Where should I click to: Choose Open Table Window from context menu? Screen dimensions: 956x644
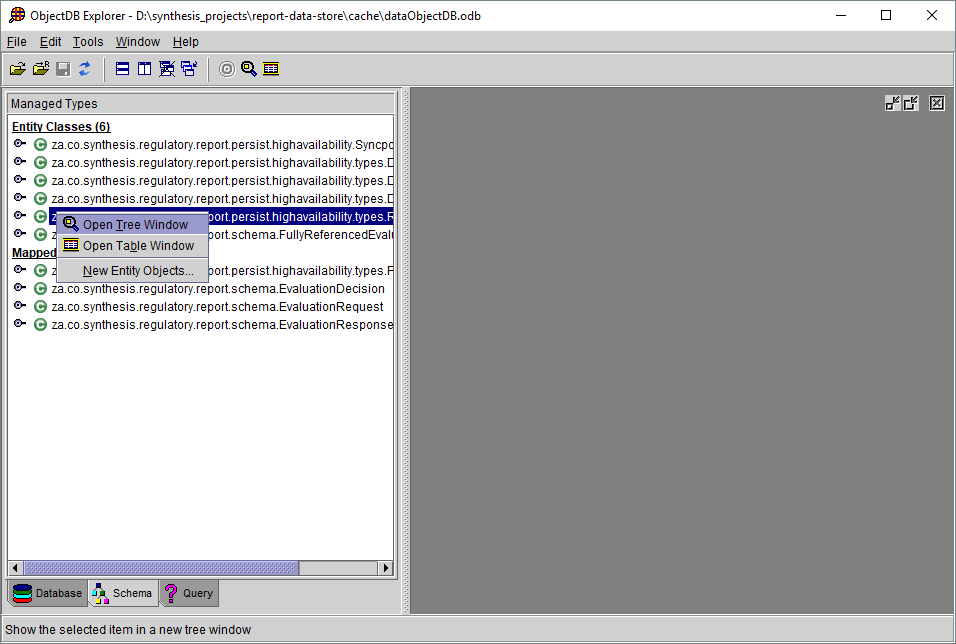pyautogui.click(x=132, y=246)
